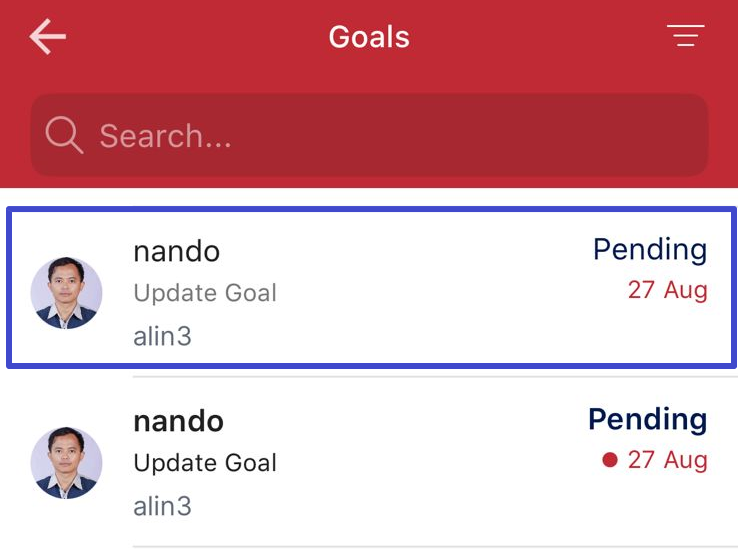738x549 pixels.
Task: Click the red unread dot indicator
Action: pyautogui.click(x=609, y=460)
